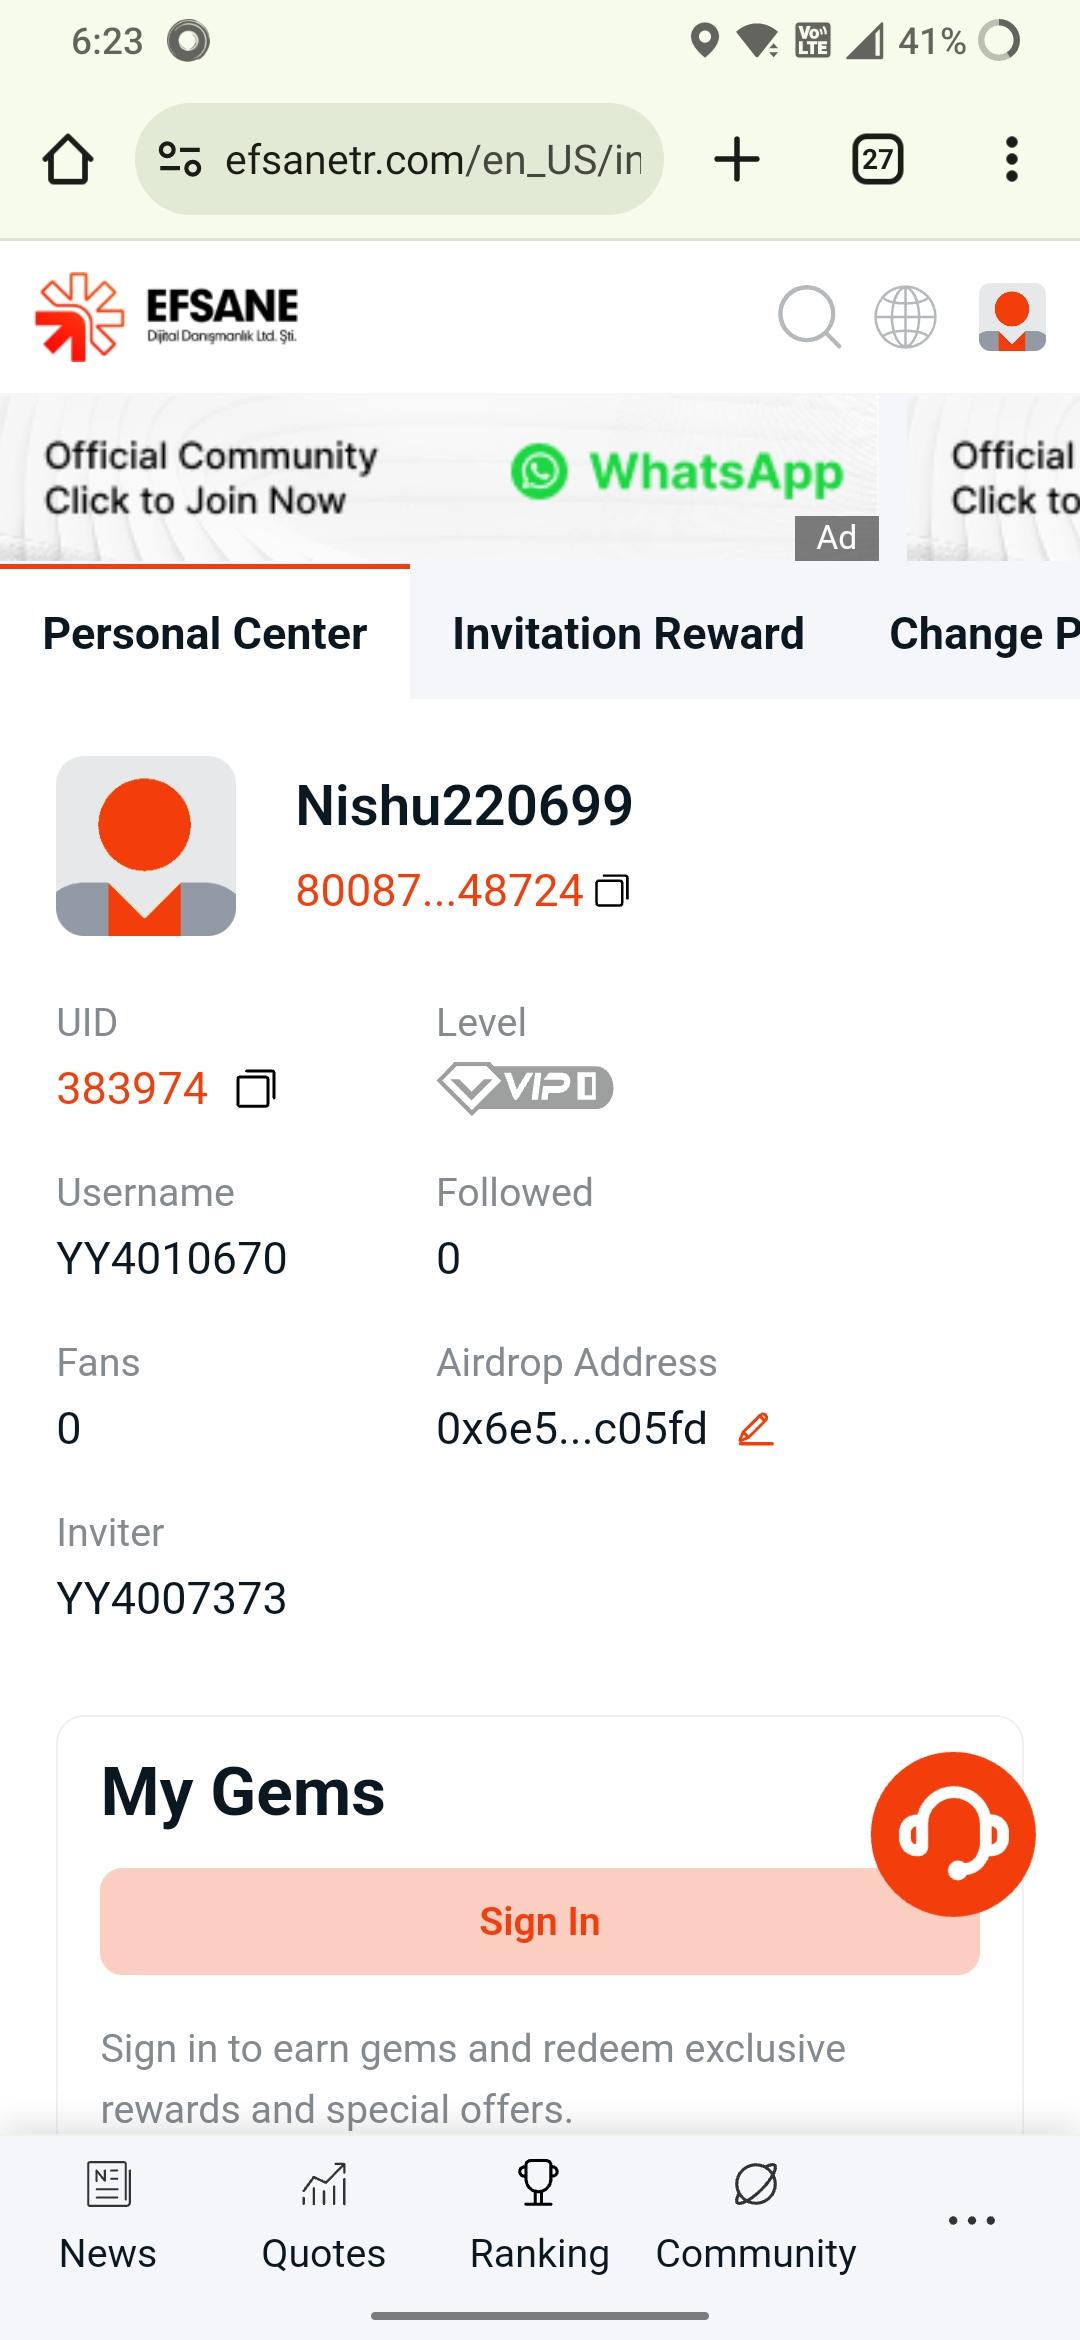Viewport: 1080px width, 2340px height.
Task: Tap the address bar URL field
Action: 432,160
